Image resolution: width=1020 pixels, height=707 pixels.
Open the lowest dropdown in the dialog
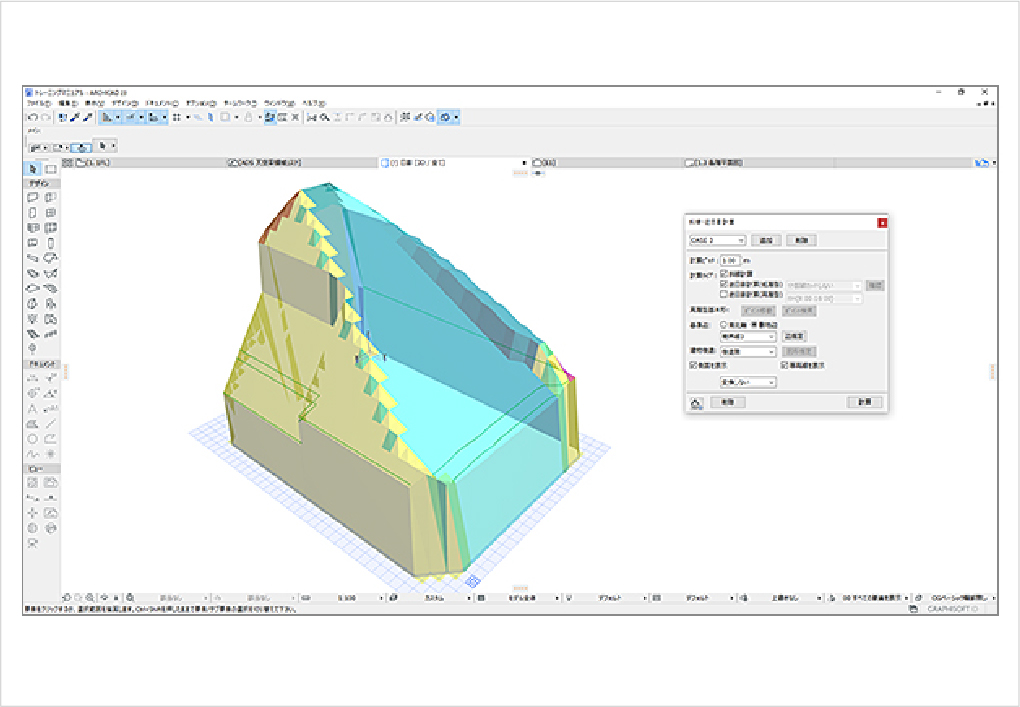tap(748, 382)
